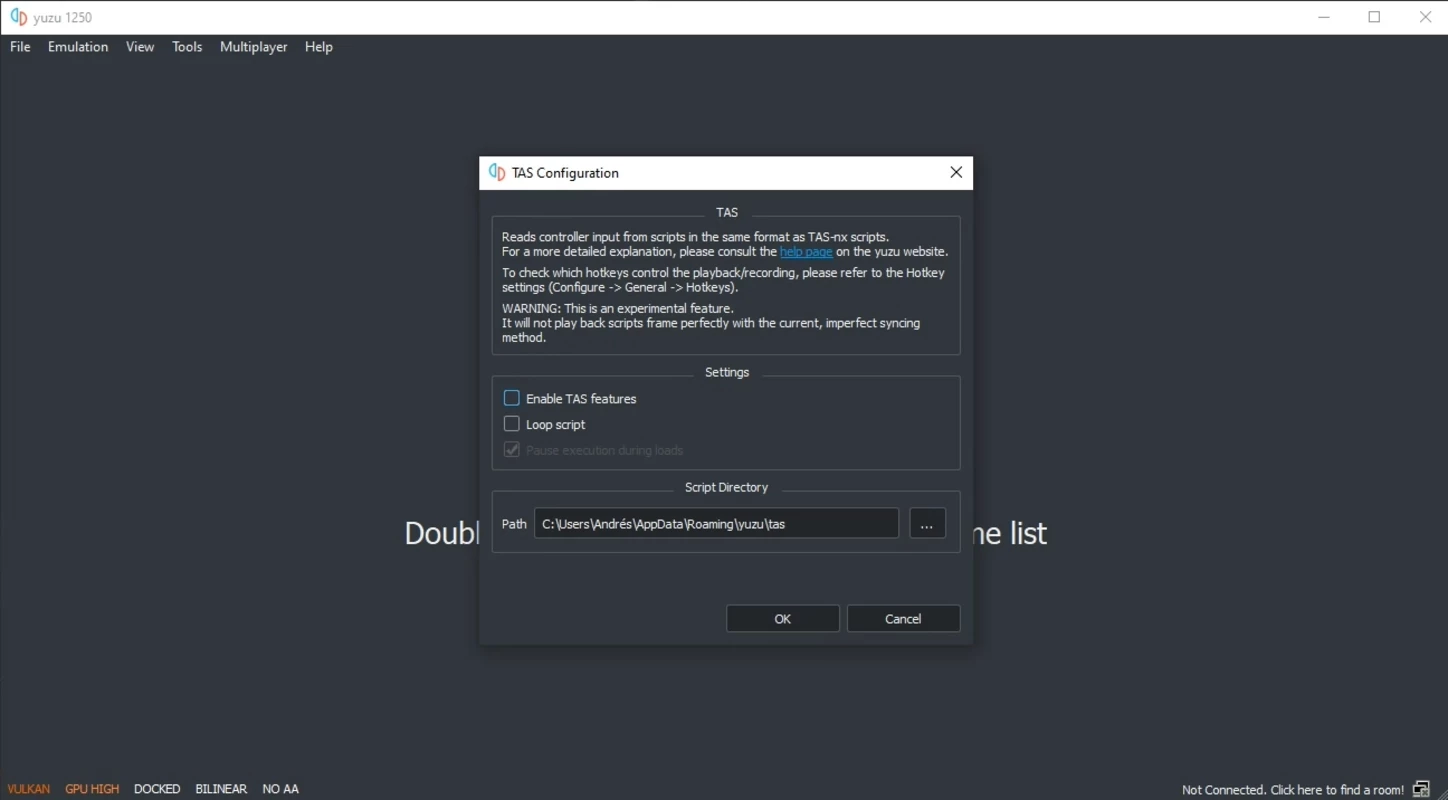This screenshot has width=1448, height=800.
Task: Toggle the VULKAN graphics API in the status bar
Action: (x=28, y=789)
